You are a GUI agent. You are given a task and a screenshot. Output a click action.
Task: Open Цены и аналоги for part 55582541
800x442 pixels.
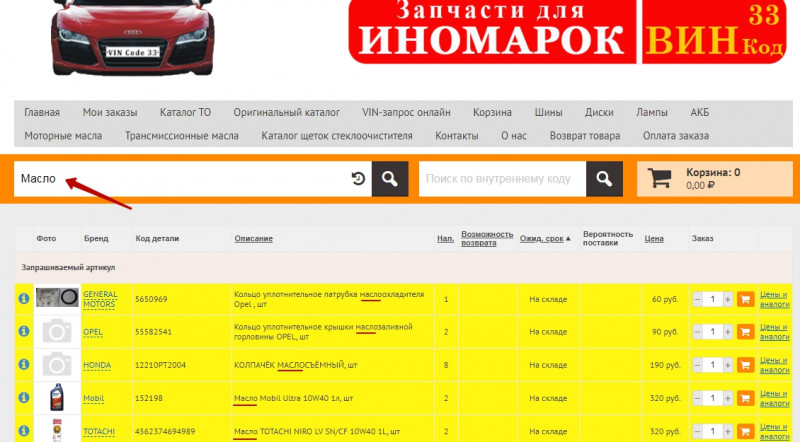[774, 332]
